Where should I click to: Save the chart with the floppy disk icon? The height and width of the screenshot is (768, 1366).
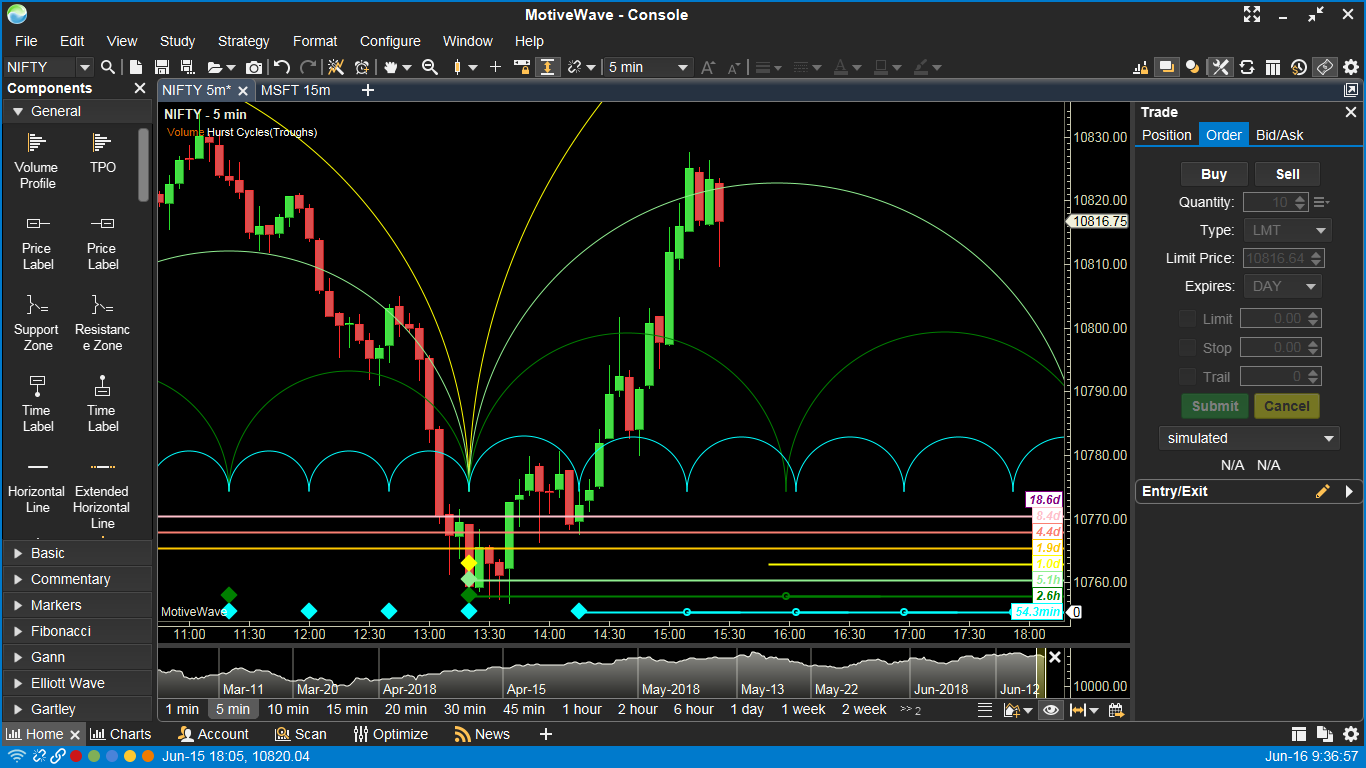(x=162, y=67)
